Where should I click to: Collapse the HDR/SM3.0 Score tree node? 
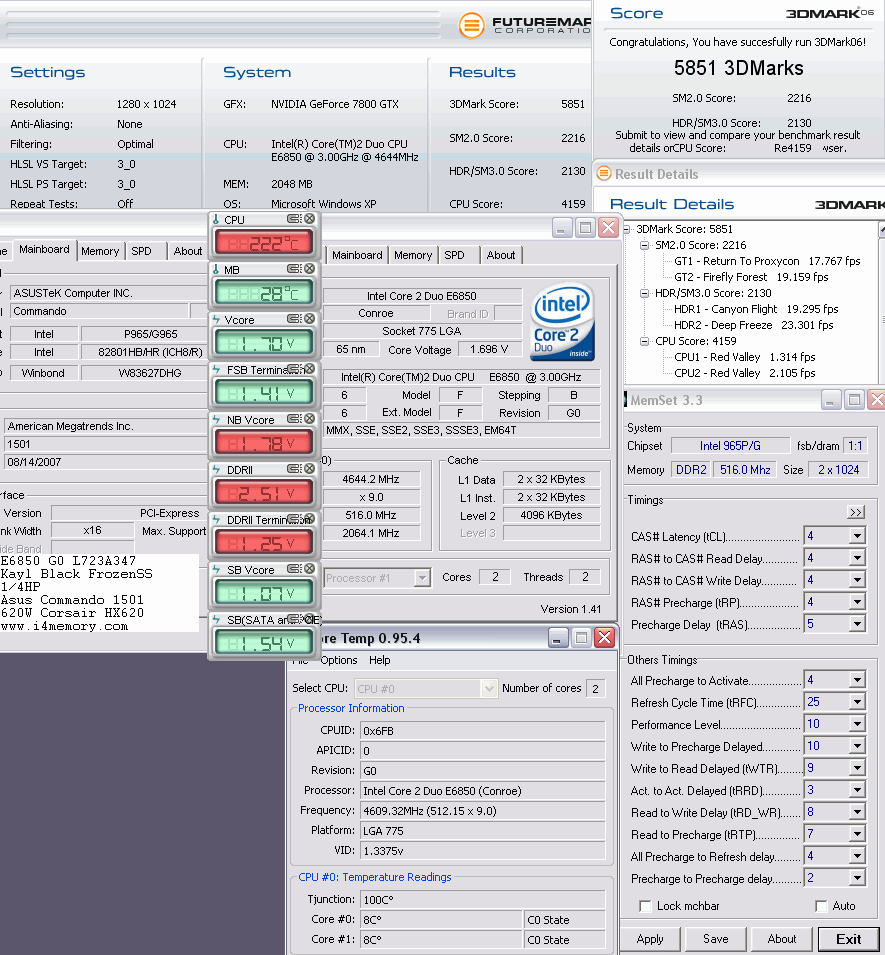click(x=644, y=294)
